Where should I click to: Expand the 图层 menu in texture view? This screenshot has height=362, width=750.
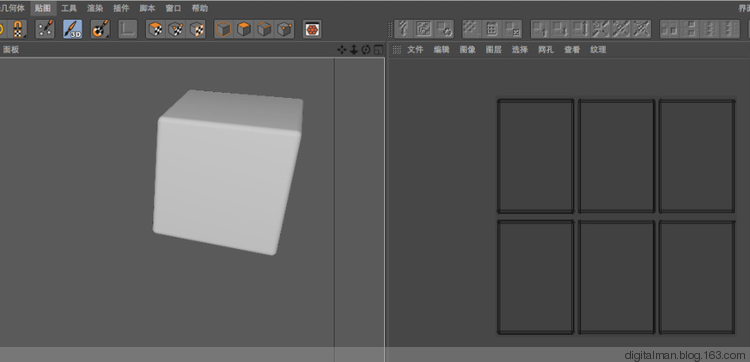(x=494, y=49)
